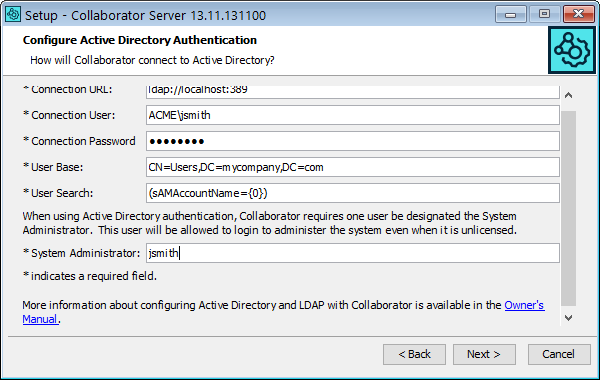Click the vertical scrollbar thumb
This screenshot has height=380, width=600.
pos(569,209)
